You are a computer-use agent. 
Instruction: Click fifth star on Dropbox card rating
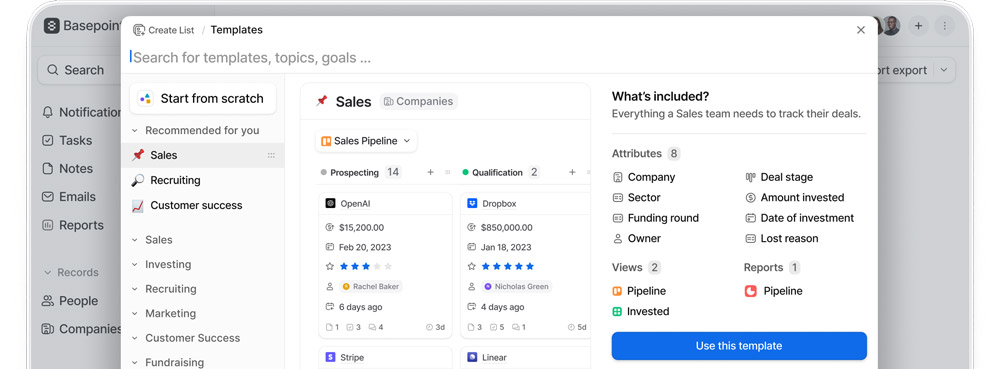(x=530, y=266)
